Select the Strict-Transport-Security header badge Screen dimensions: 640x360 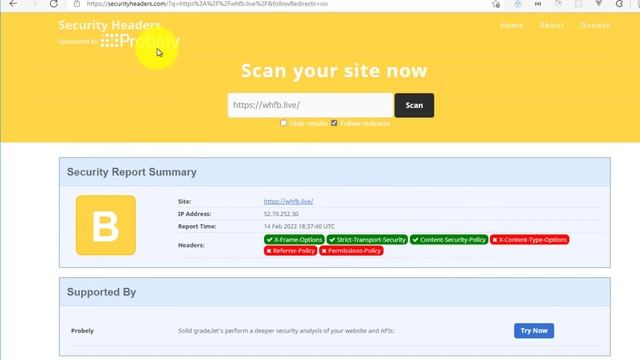pos(367,240)
